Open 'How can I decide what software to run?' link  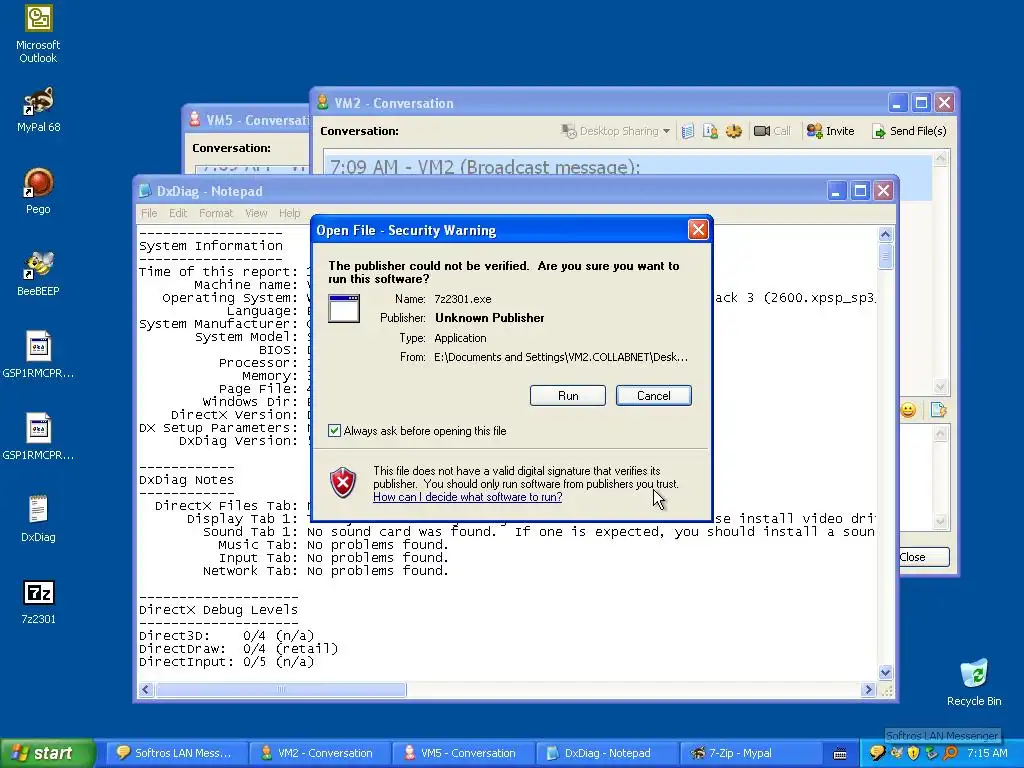[468, 497]
